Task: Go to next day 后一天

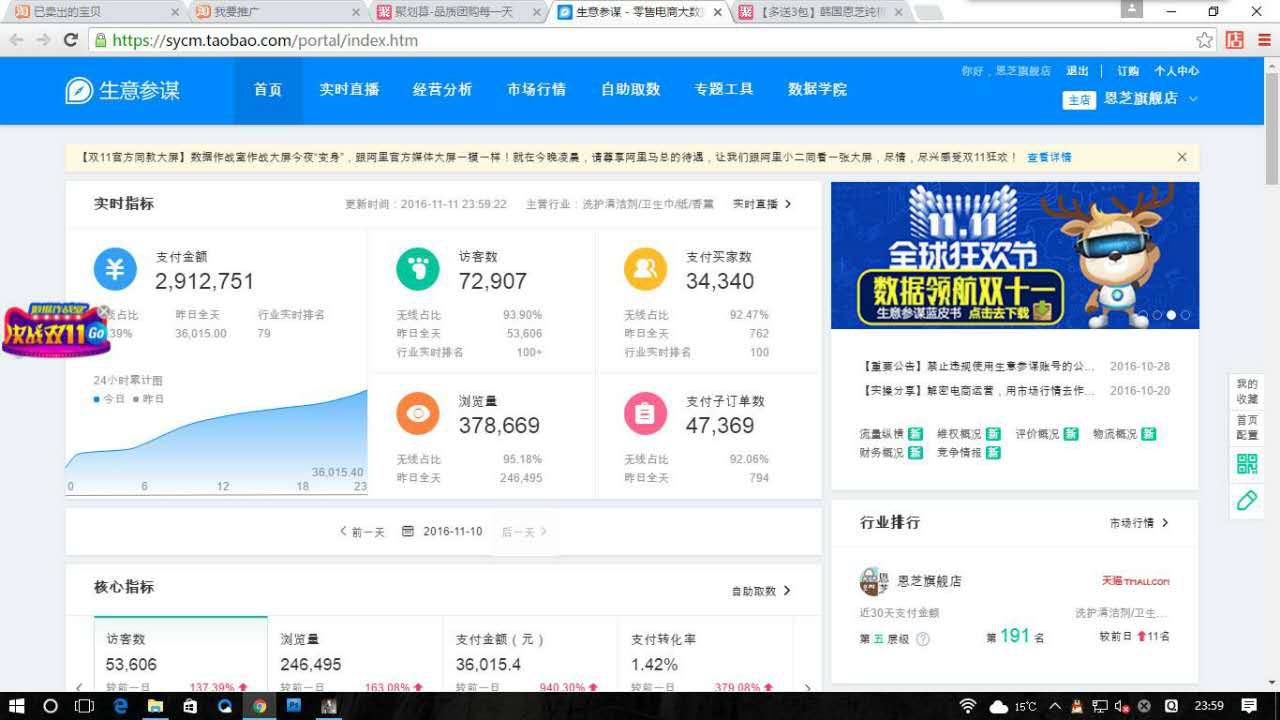Action: [x=524, y=532]
